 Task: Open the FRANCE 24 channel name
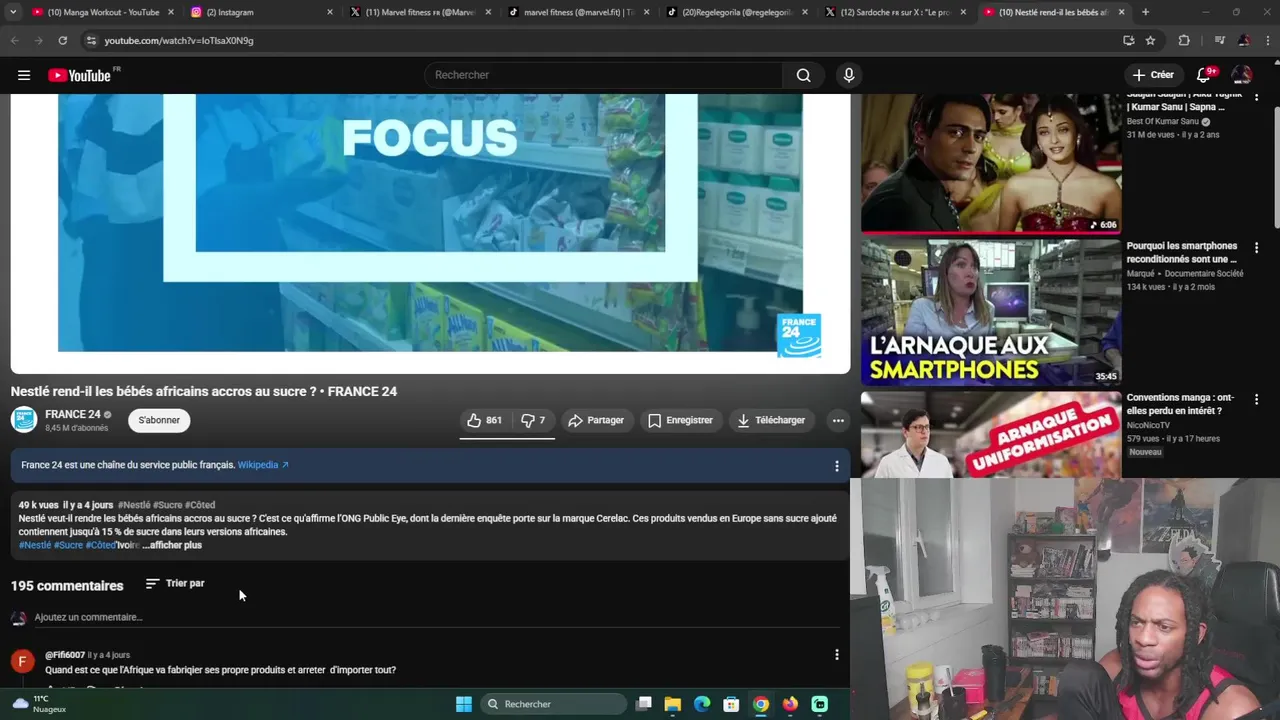tap(73, 415)
